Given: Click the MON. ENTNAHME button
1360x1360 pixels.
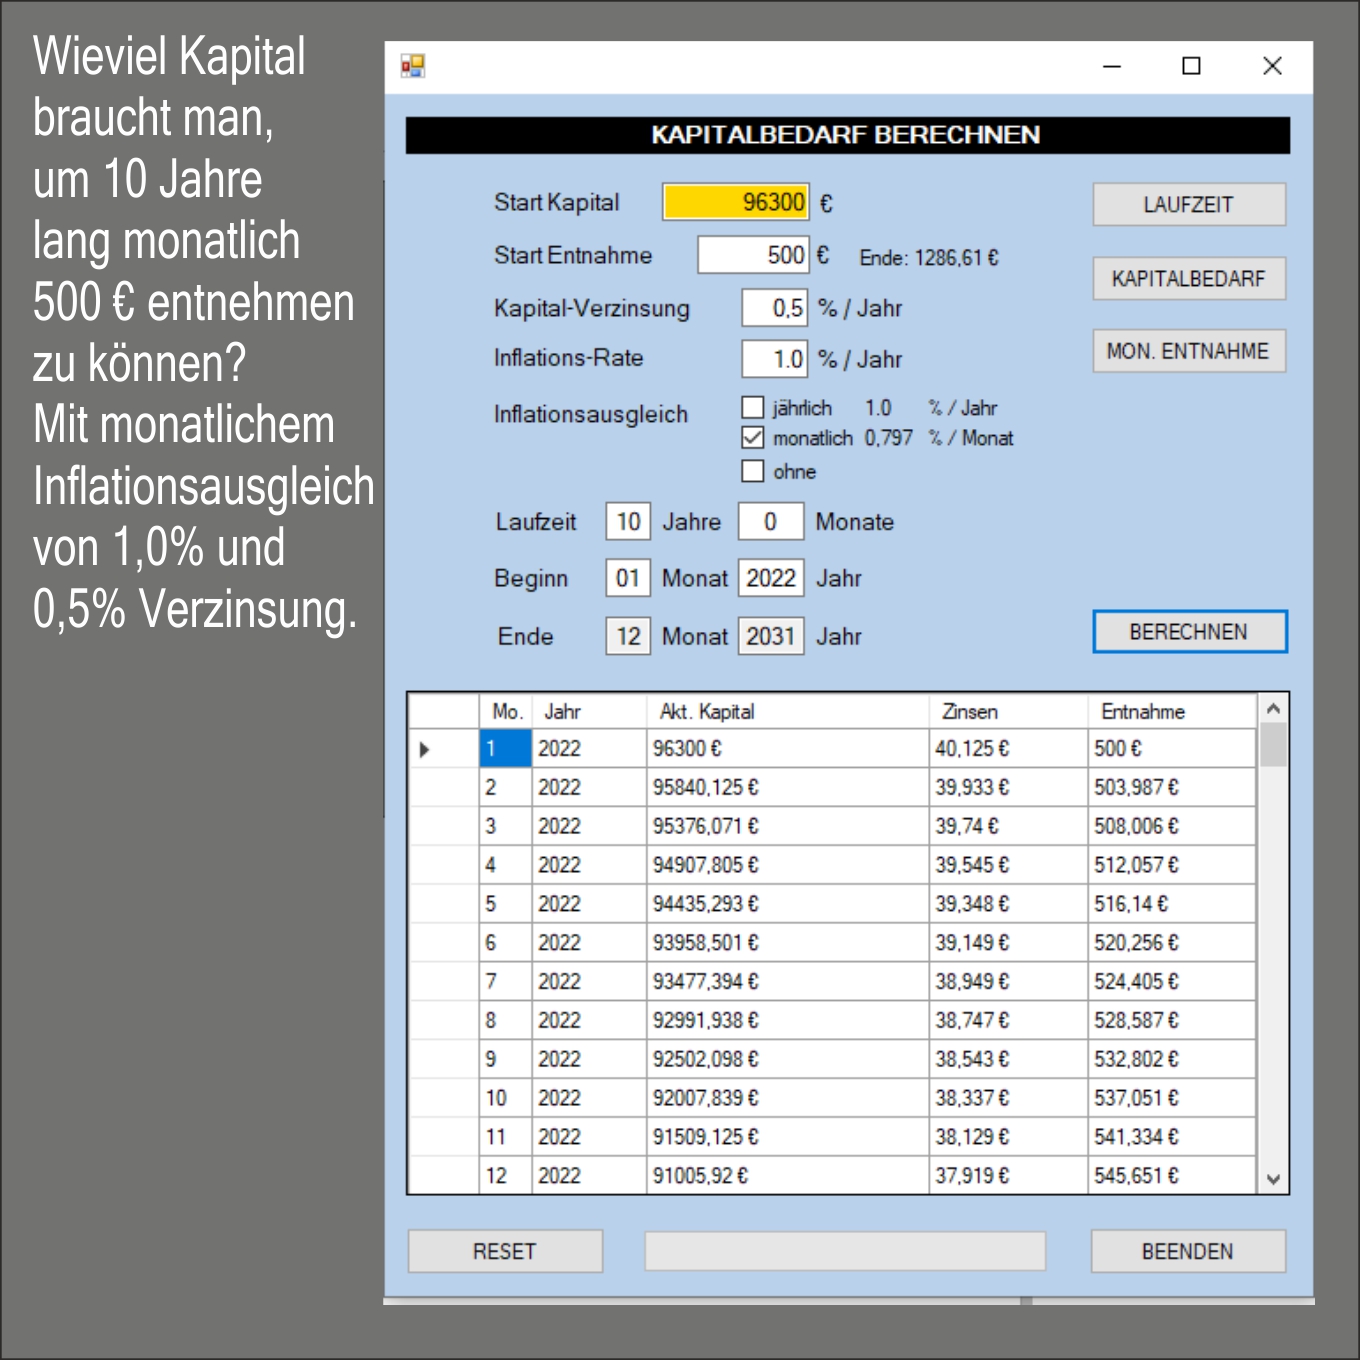Looking at the screenshot, I should (1188, 352).
